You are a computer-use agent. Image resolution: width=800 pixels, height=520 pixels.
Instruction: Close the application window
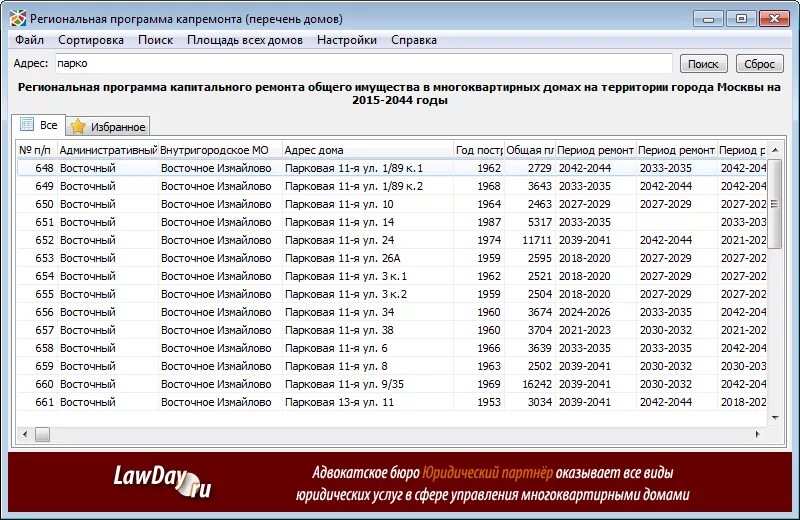[x=774, y=19]
